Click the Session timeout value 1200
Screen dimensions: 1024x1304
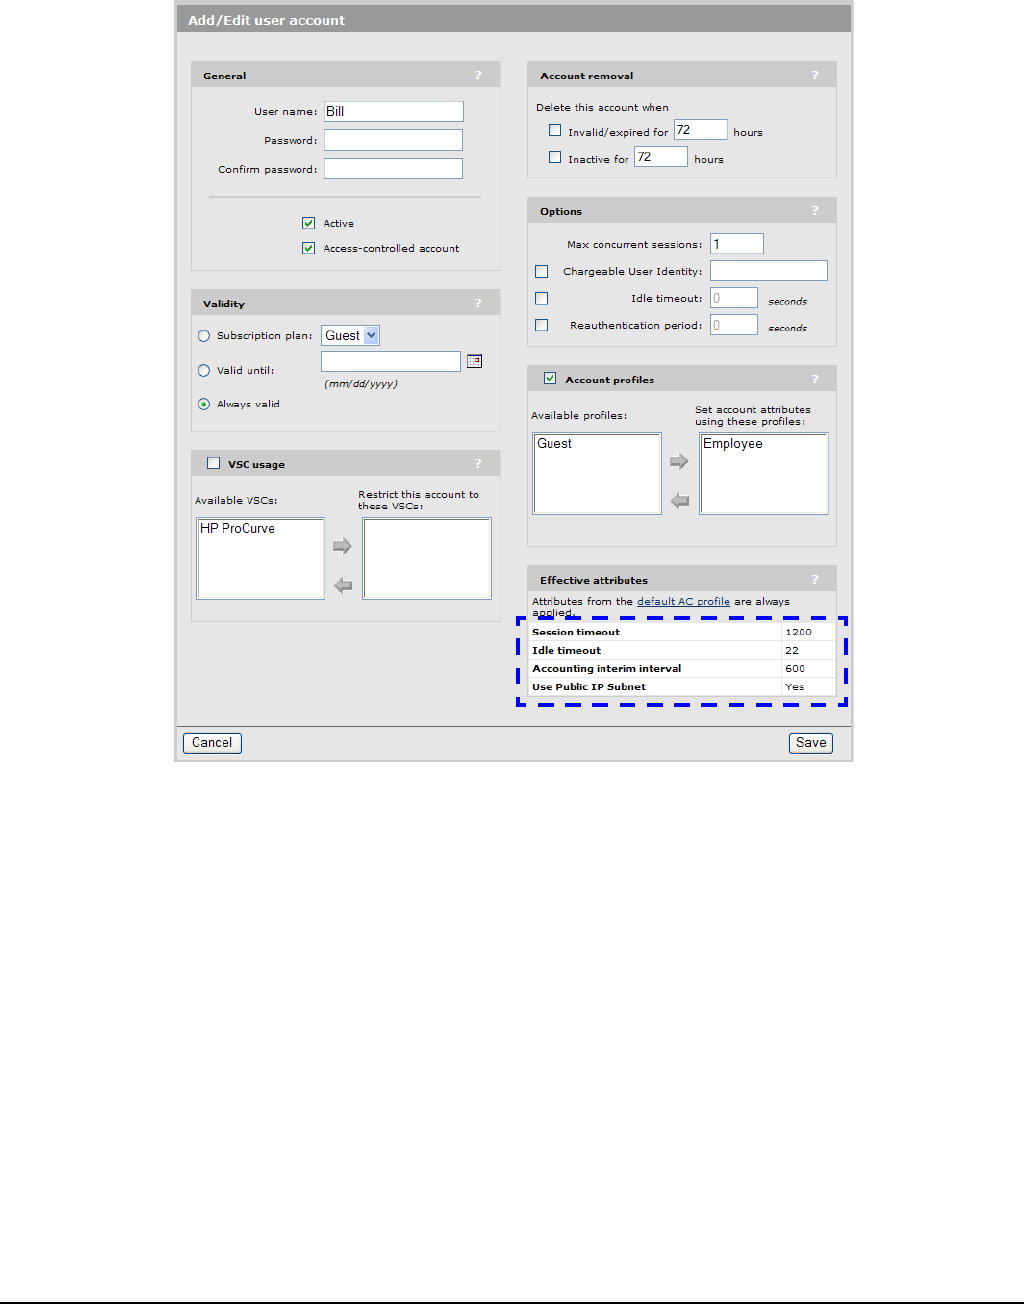[798, 632]
